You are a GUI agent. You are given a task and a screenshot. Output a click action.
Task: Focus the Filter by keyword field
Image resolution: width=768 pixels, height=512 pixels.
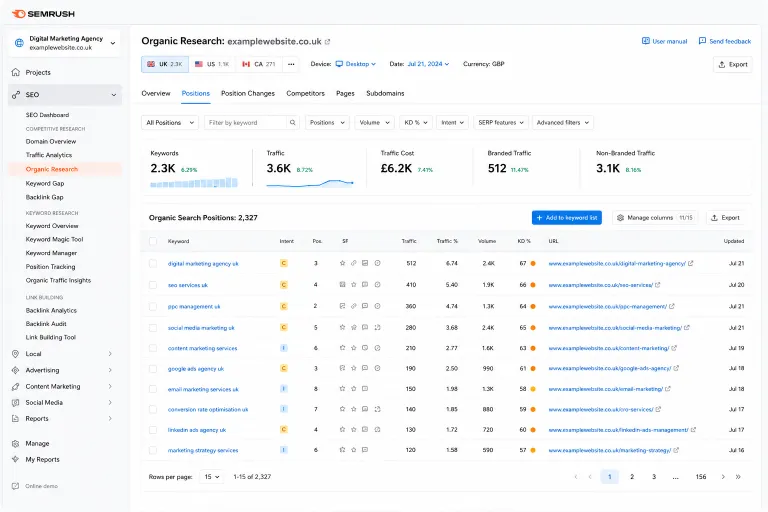(x=245, y=122)
